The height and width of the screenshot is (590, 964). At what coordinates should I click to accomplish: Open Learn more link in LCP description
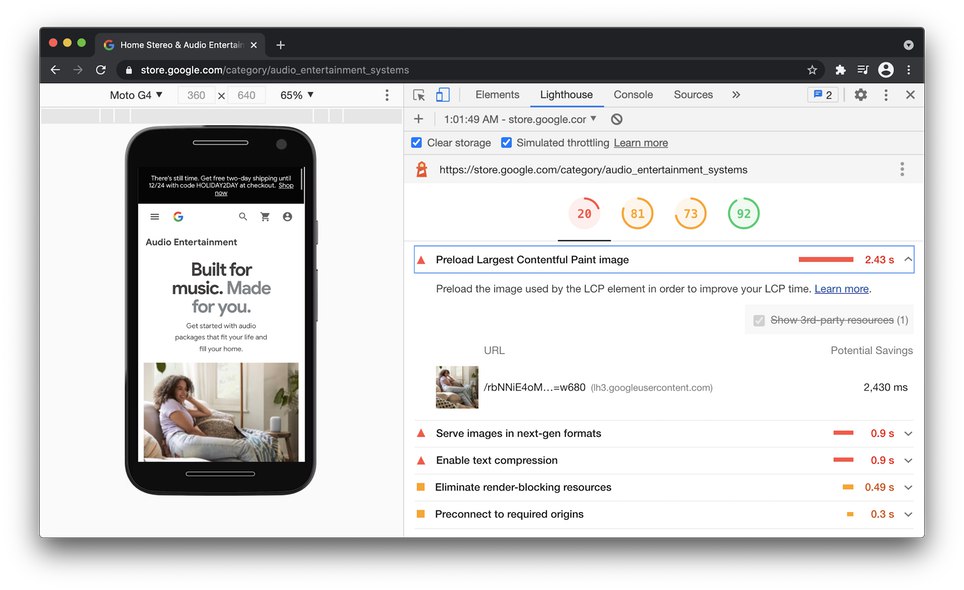point(842,289)
